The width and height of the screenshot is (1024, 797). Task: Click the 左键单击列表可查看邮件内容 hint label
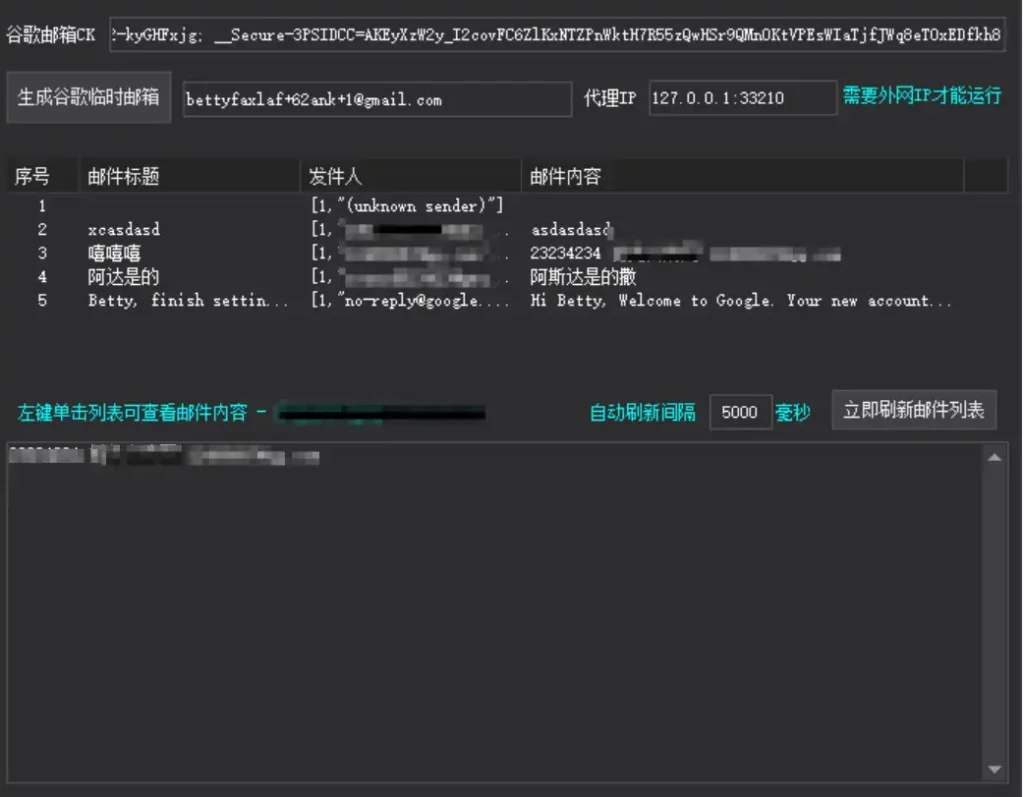(x=133, y=413)
